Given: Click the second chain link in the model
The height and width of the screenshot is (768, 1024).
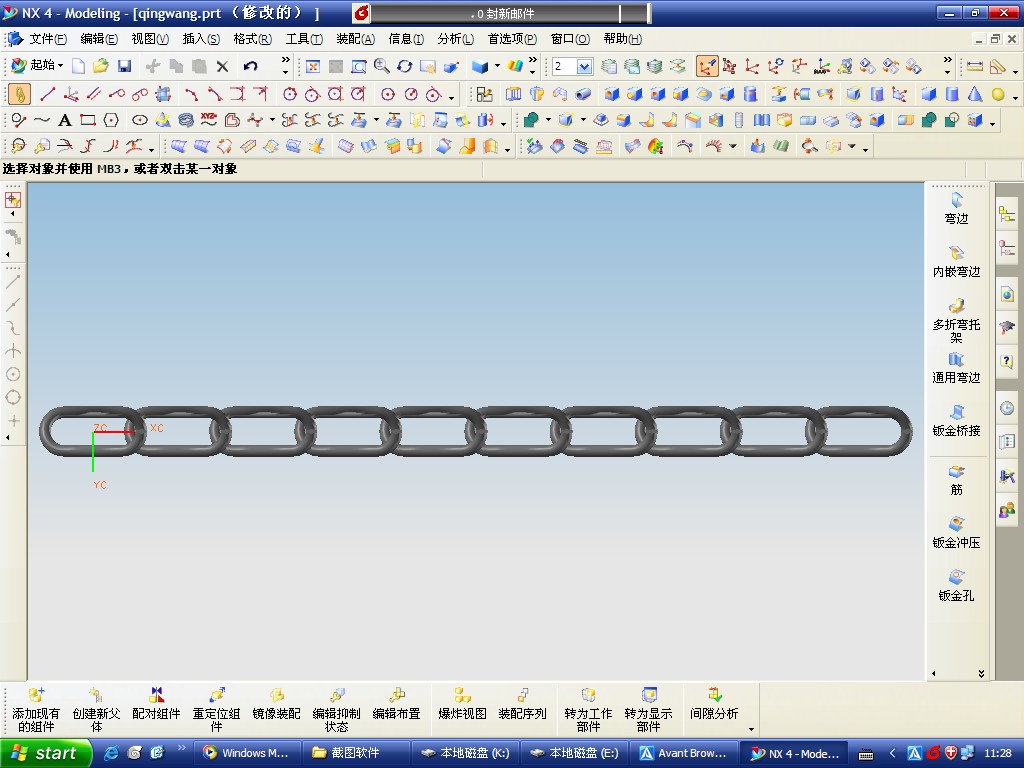Looking at the screenshot, I should (178, 431).
